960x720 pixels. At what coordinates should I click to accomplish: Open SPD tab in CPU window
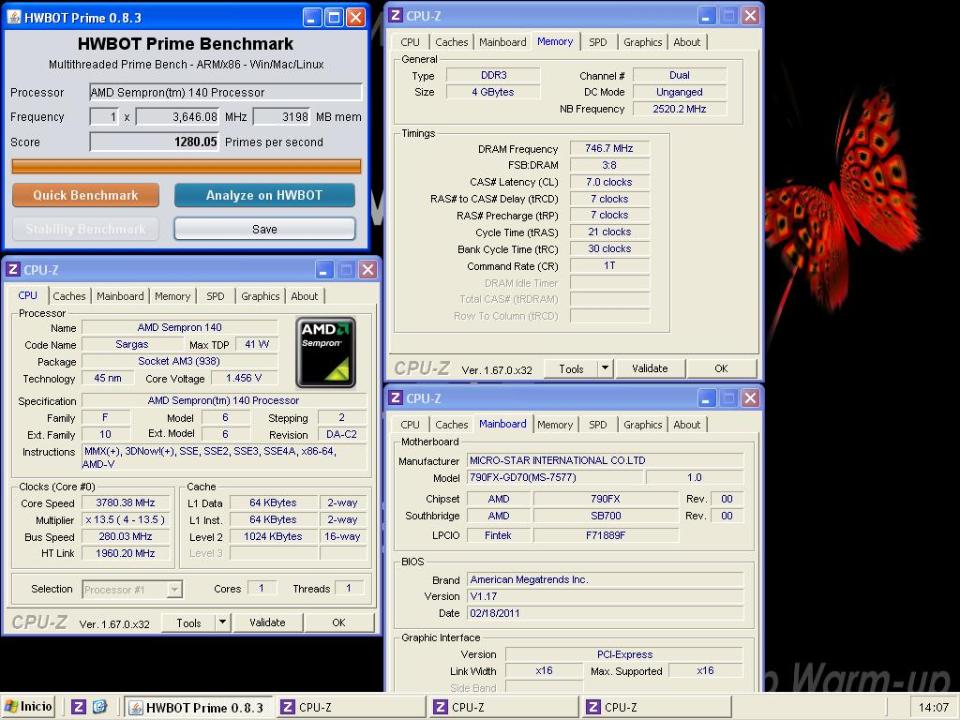tap(215, 296)
